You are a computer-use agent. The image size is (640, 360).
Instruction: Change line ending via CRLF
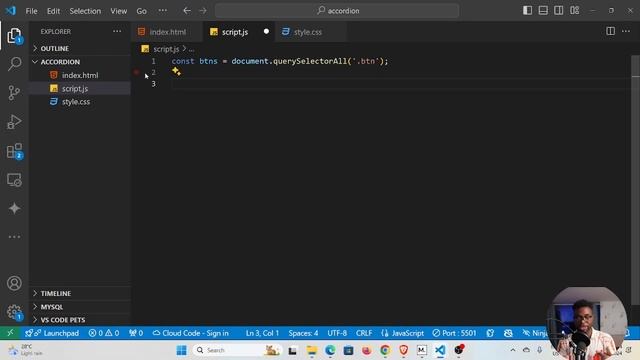364,333
